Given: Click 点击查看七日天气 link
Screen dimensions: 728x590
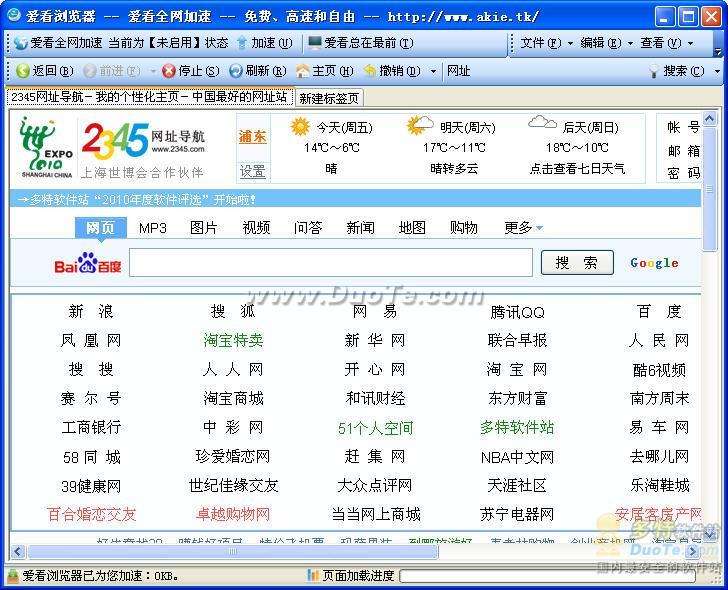Looking at the screenshot, I should tap(577, 168).
